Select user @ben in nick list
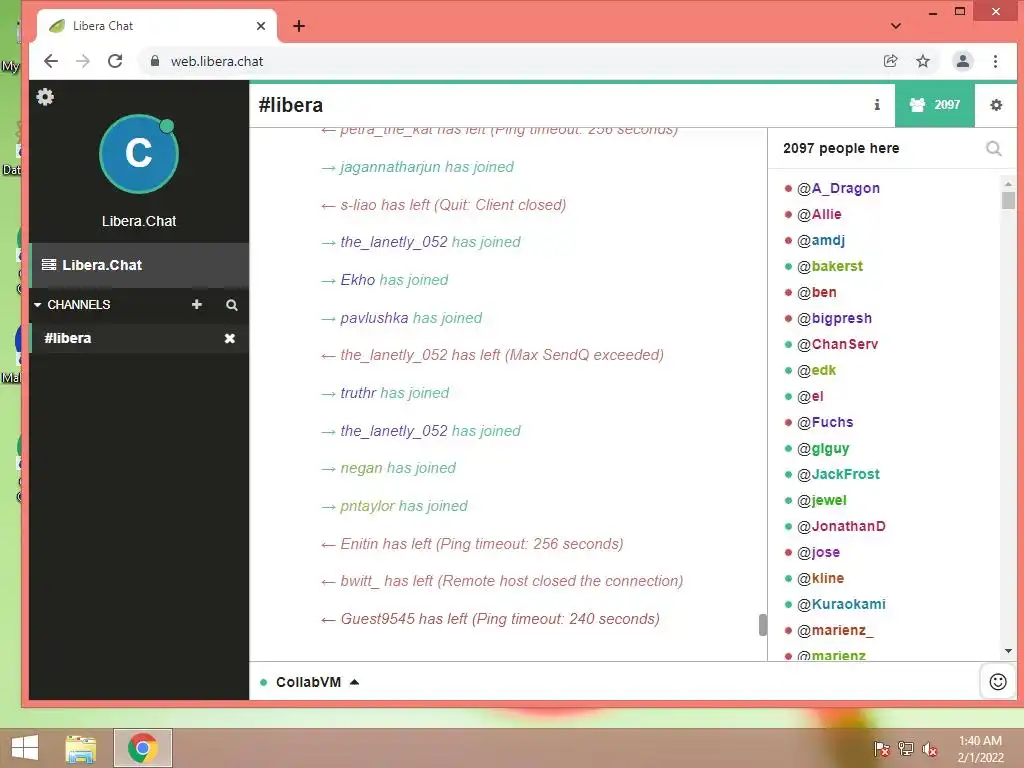The image size is (1024, 768). pos(816,292)
